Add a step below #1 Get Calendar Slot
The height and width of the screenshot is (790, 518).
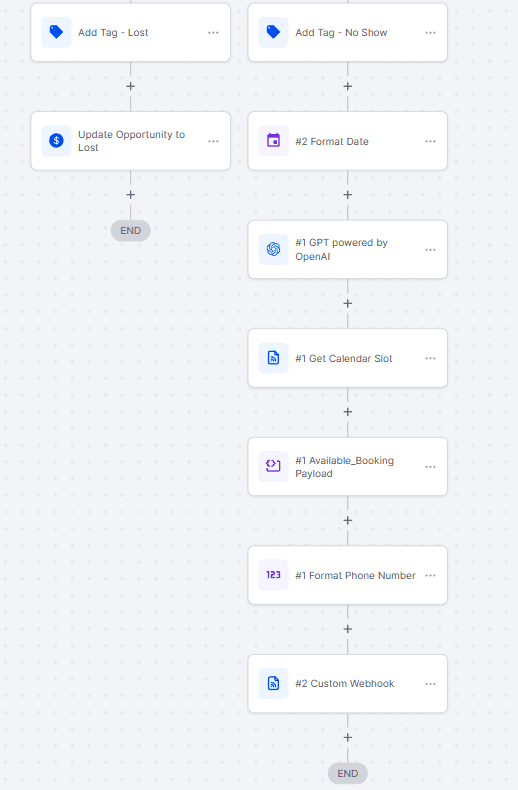(348, 412)
